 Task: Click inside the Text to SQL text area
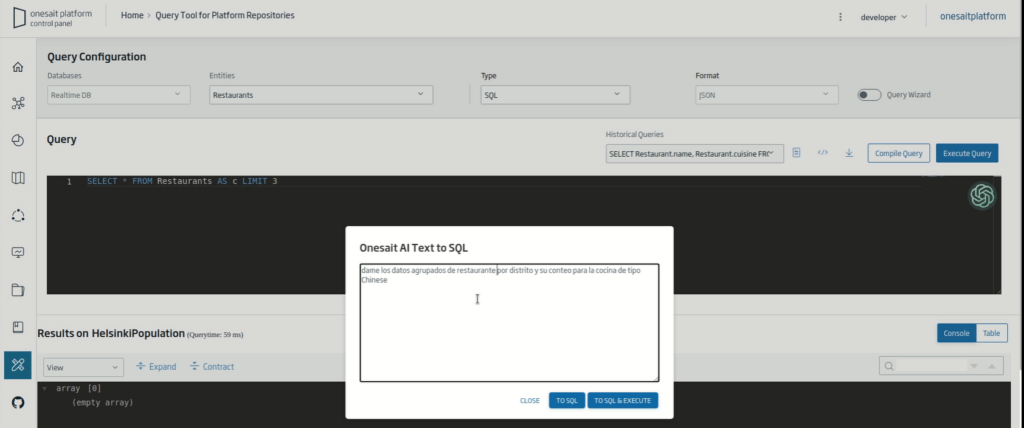click(x=509, y=323)
